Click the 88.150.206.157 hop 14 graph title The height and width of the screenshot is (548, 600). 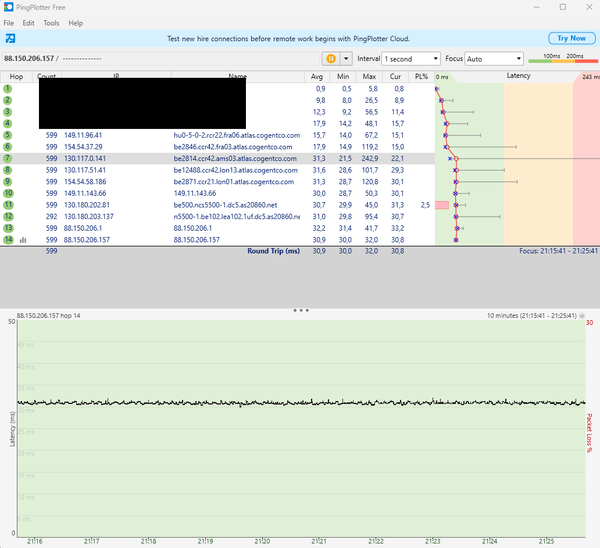49,316
